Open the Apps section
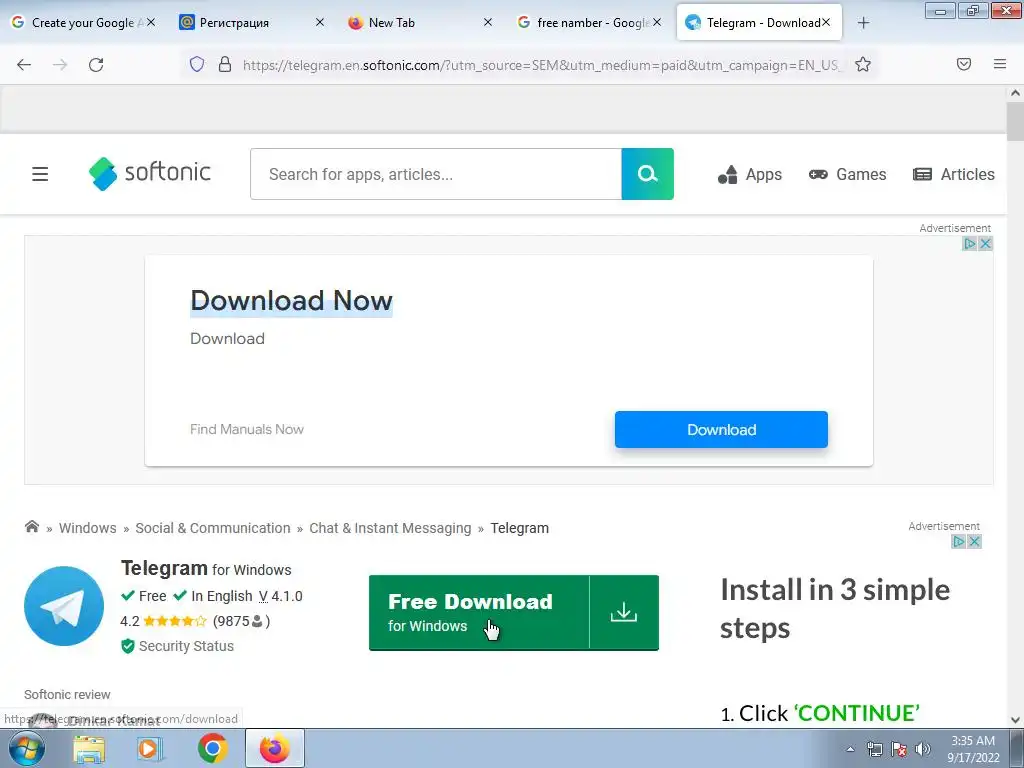Viewport: 1024px width, 768px height. [750, 174]
